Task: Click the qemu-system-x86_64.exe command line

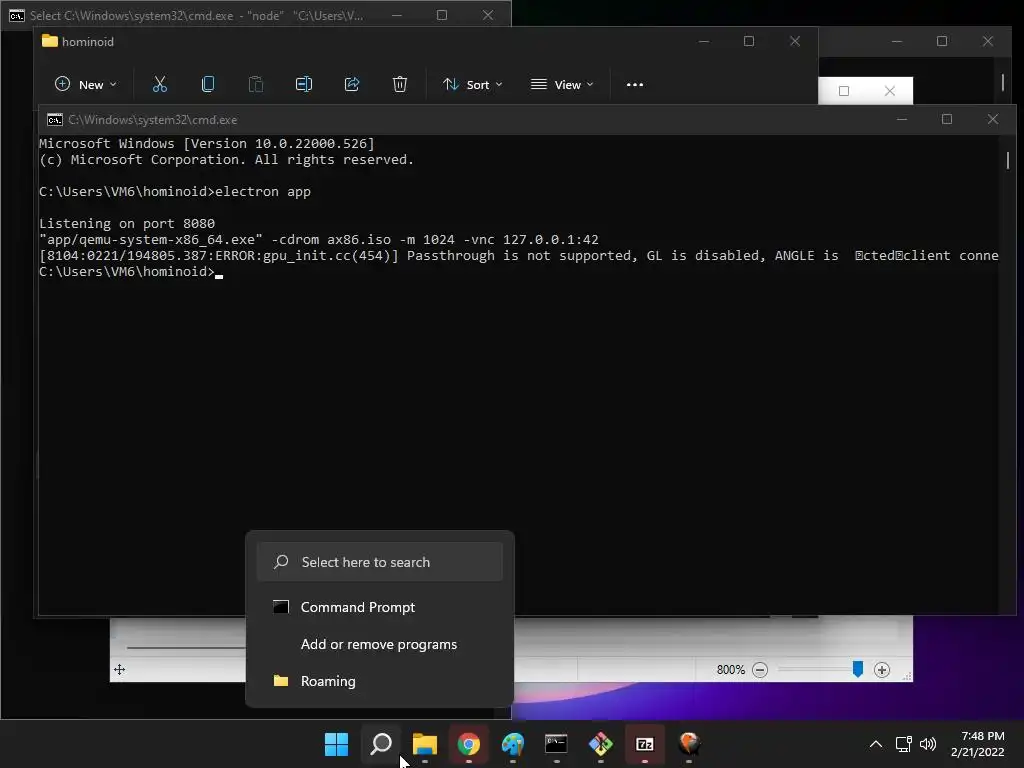Action: (319, 239)
